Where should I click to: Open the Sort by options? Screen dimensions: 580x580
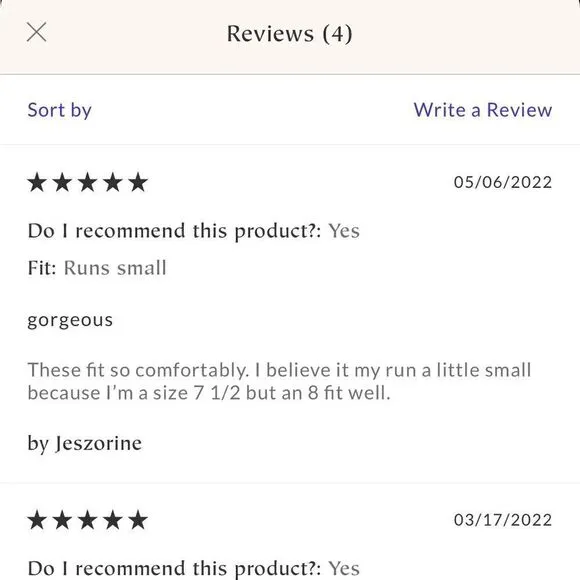(x=60, y=110)
